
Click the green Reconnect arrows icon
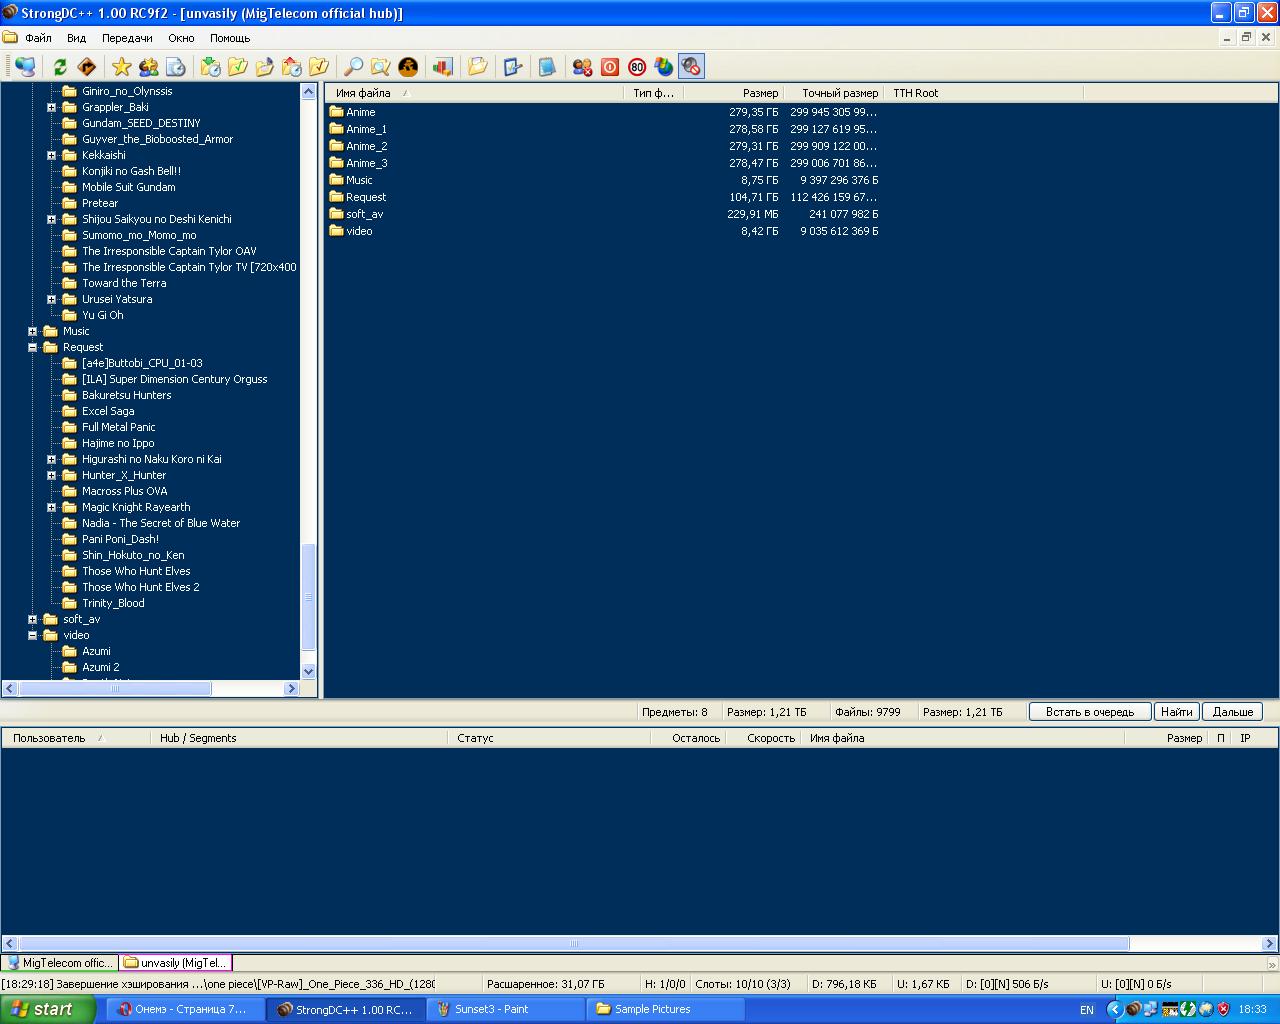pyautogui.click(x=60, y=67)
